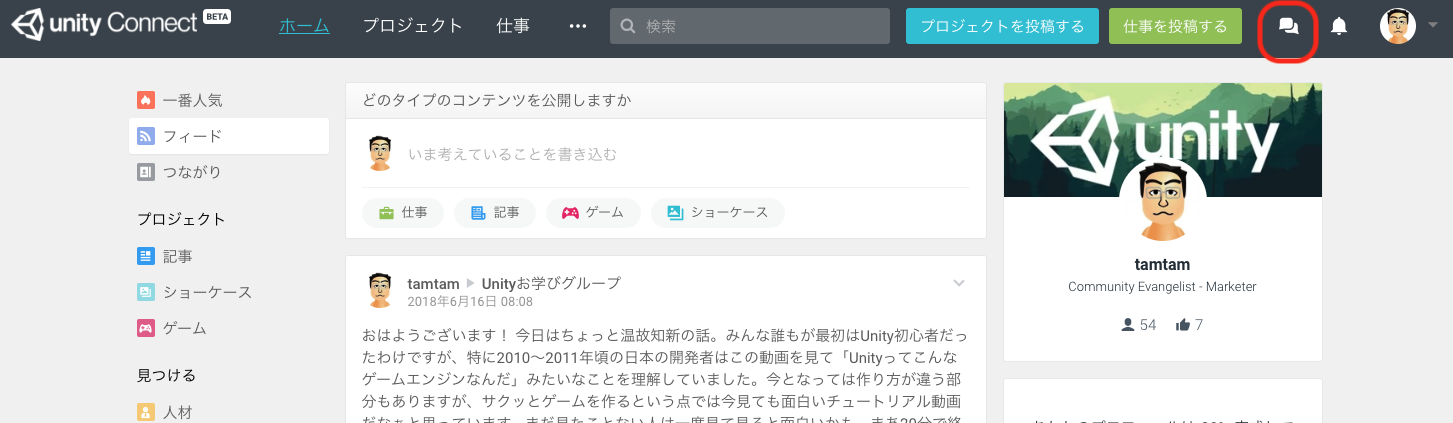Screen dimensions: 1453x423
Task: Choose the ゲーム content type chip
Action: coord(593,212)
